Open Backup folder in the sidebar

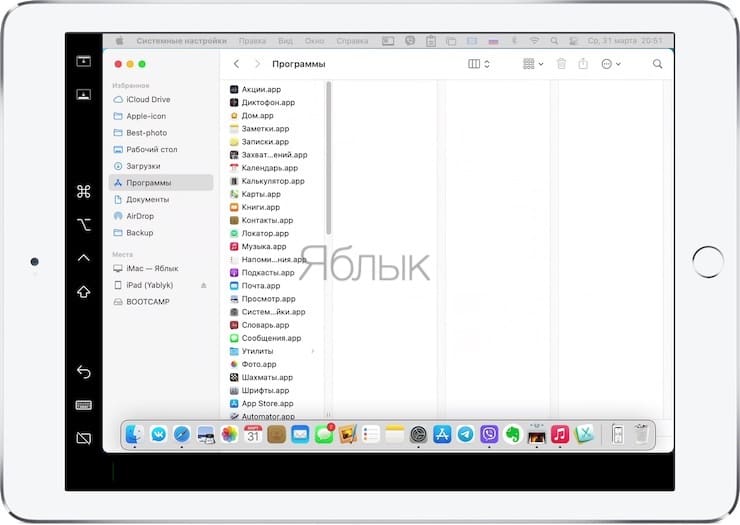click(x=161, y=233)
